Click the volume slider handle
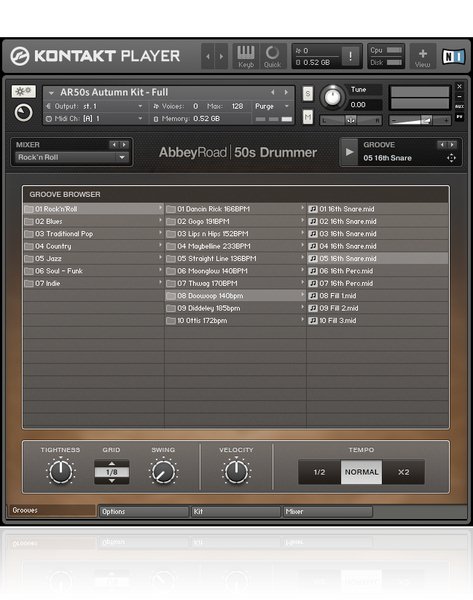 point(427,120)
